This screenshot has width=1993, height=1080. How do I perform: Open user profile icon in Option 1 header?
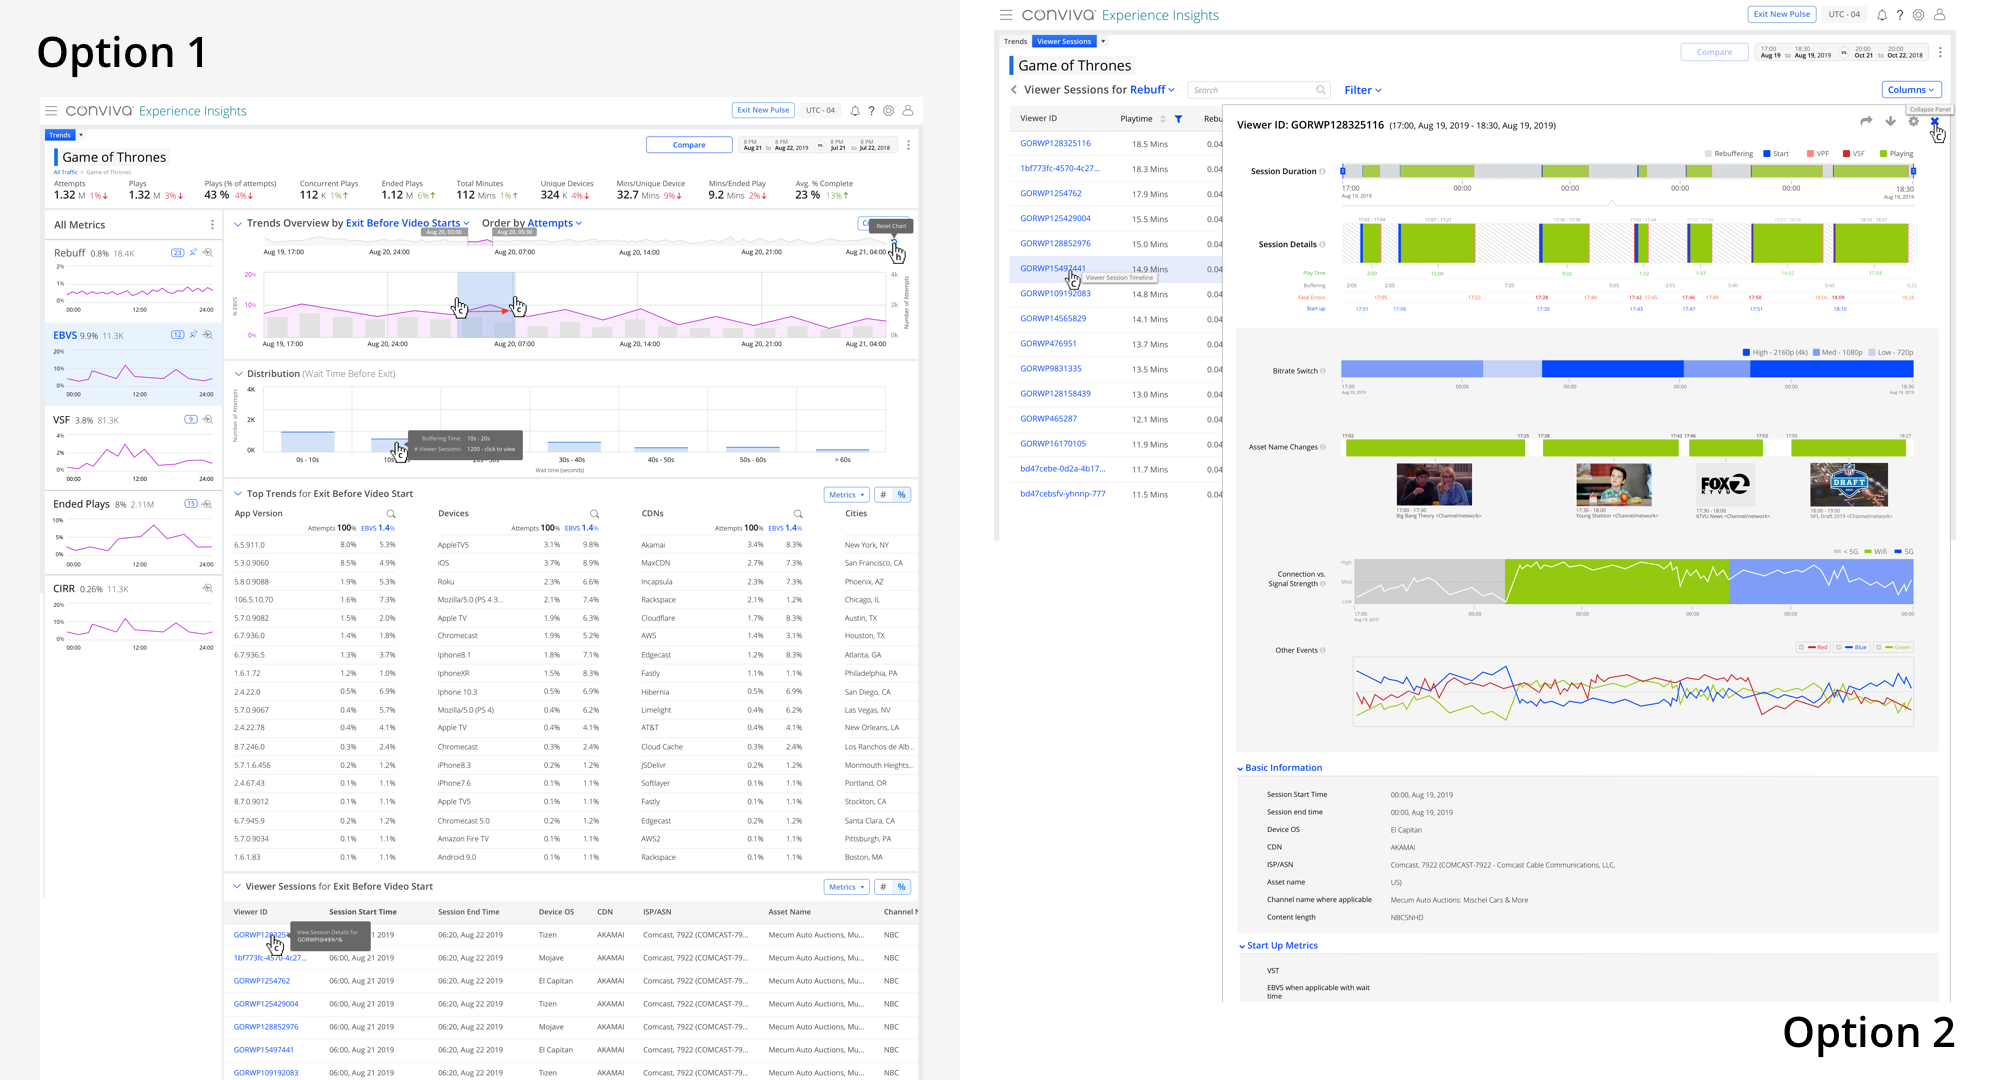[x=908, y=111]
